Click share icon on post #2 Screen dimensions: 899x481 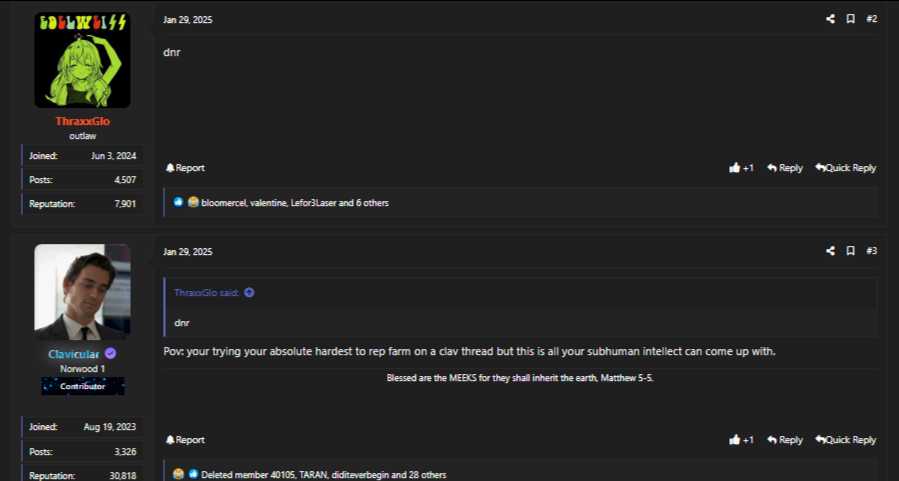[830, 19]
